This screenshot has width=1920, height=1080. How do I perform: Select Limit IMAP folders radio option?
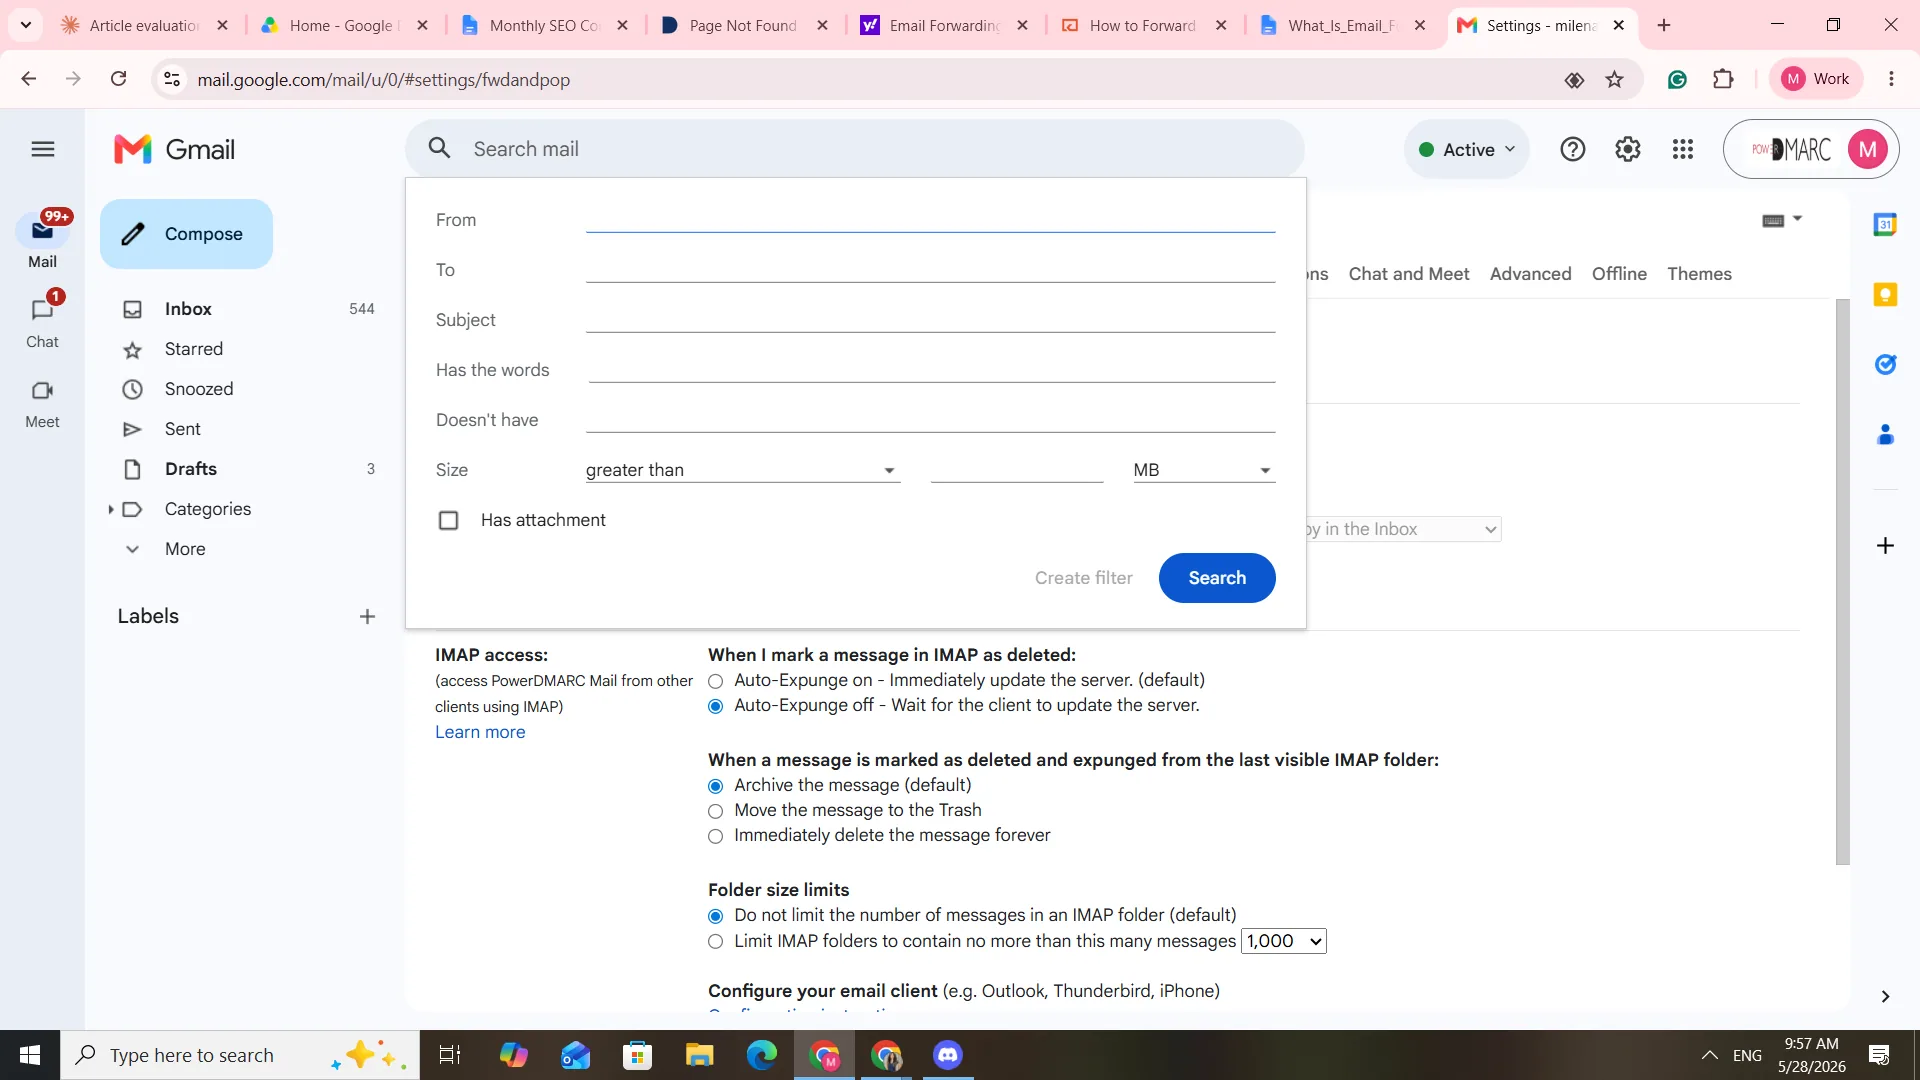pyautogui.click(x=715, y=942)
